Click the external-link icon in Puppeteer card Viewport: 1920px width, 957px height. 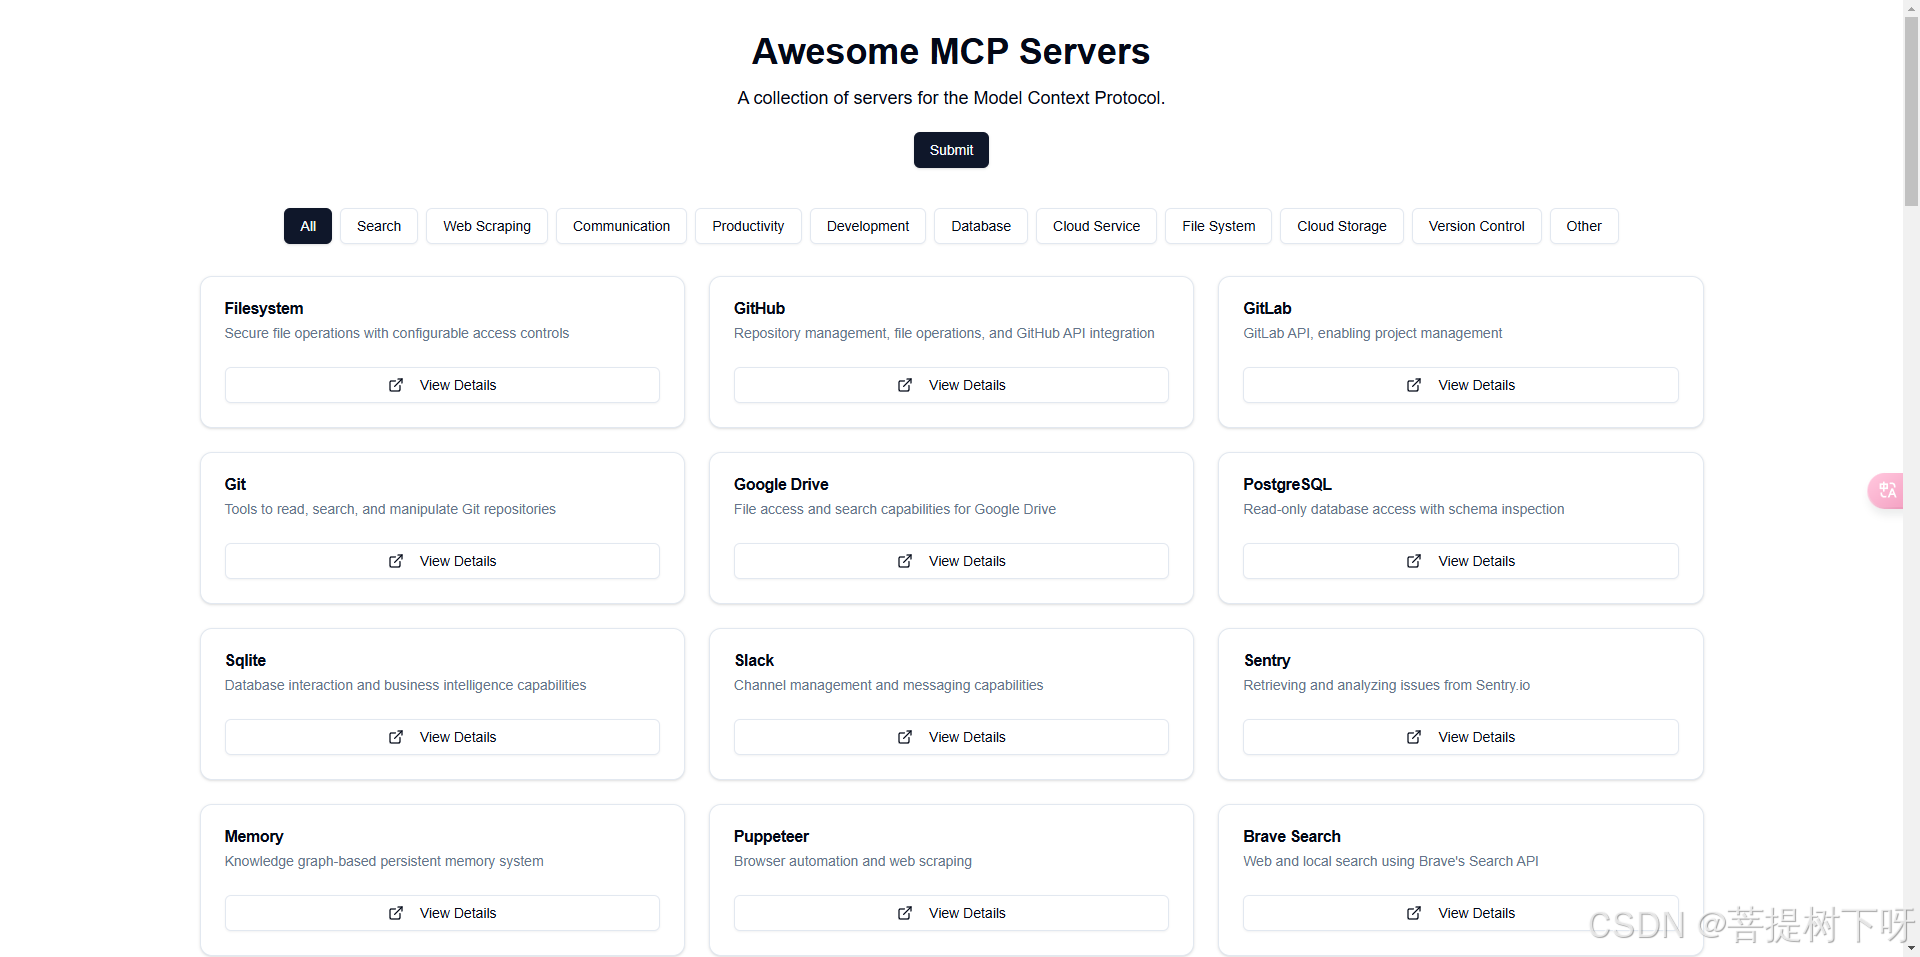[905, 913]
